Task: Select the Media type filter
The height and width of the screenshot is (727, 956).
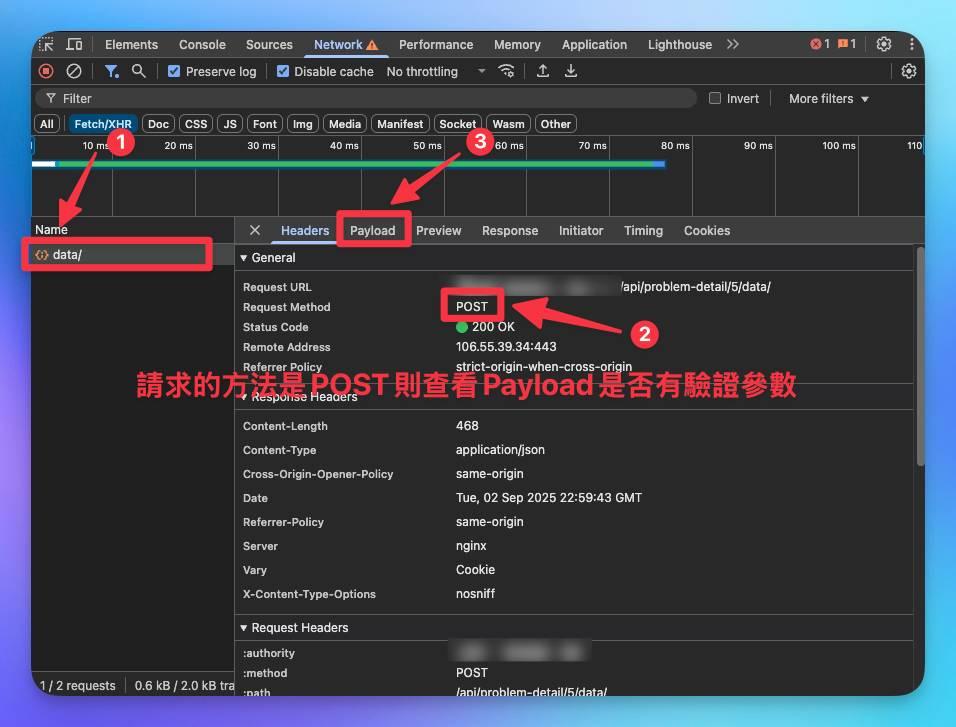Action: click(345, 124)
